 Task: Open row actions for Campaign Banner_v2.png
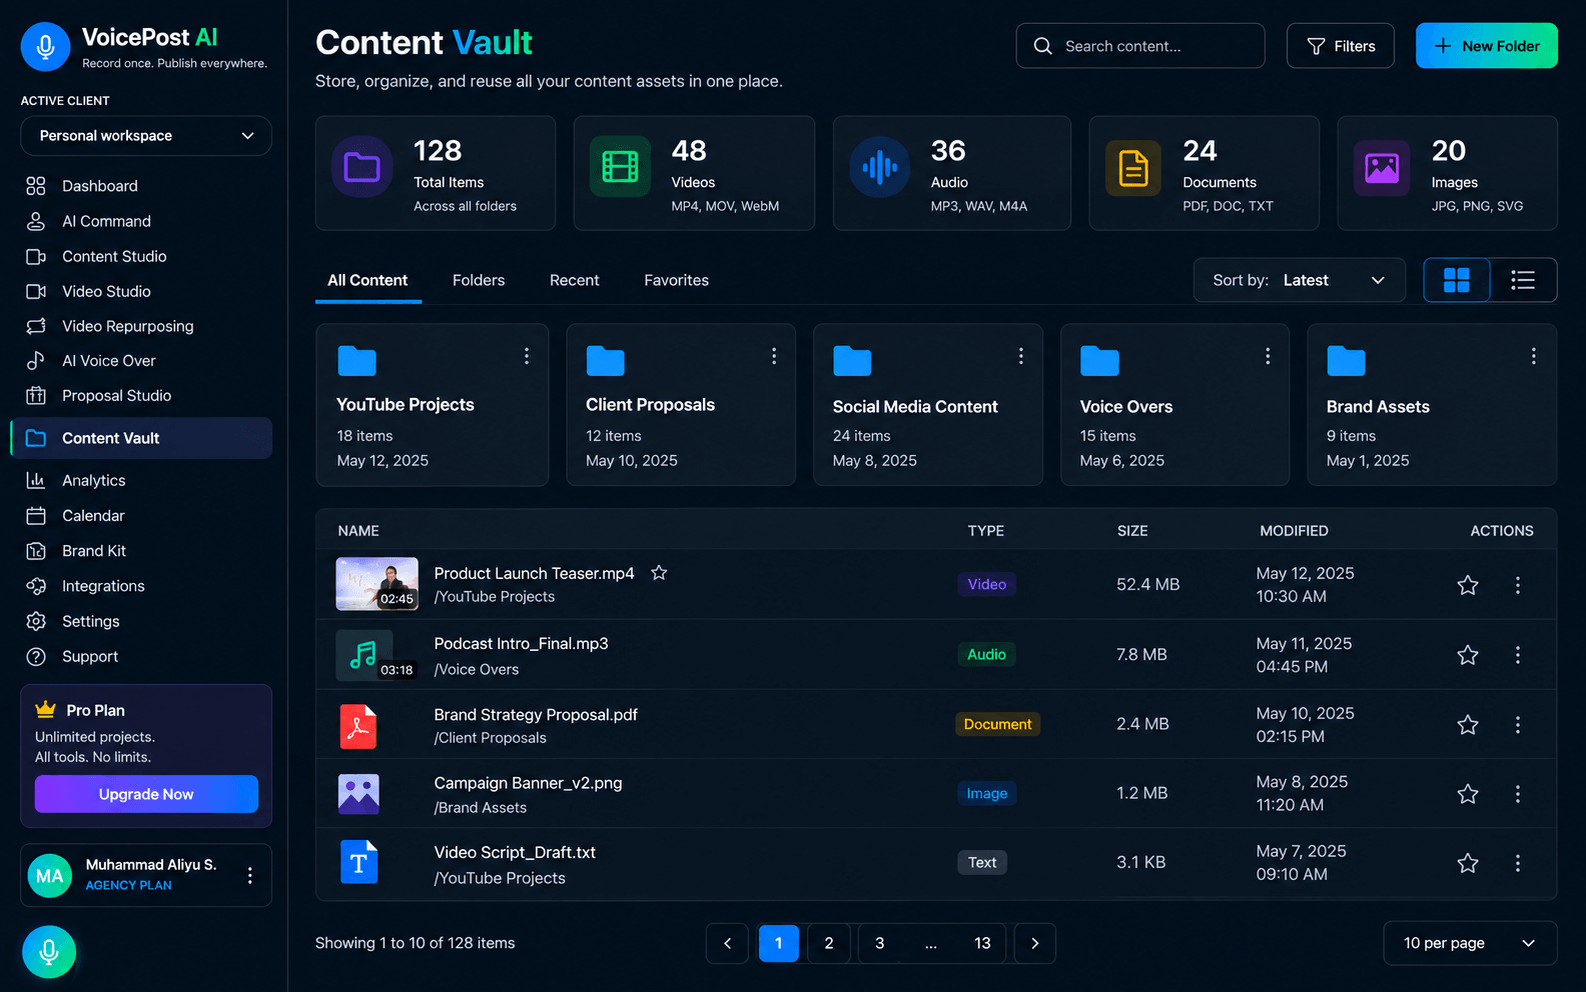coord(1518,794)
